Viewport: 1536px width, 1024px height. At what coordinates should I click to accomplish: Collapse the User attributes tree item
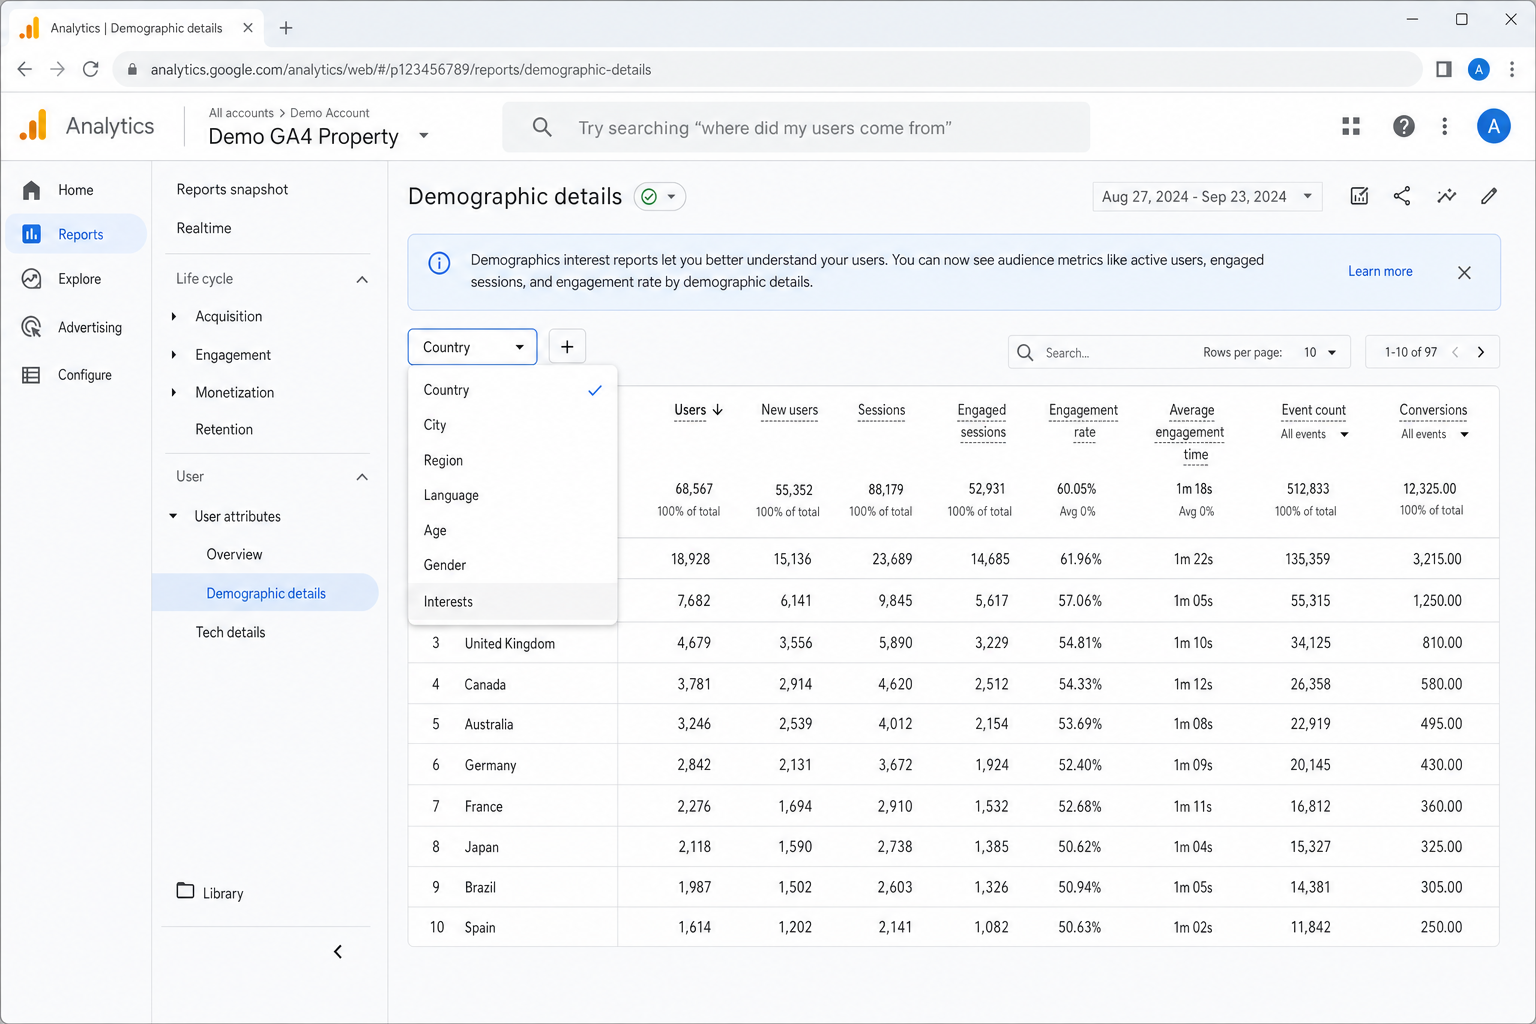tap(173, 516)
